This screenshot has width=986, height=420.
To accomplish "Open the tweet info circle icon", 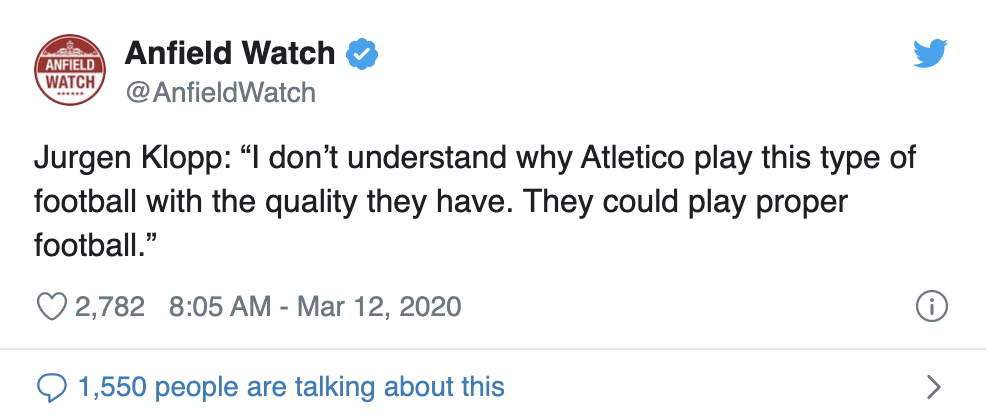I will (930, 307).
